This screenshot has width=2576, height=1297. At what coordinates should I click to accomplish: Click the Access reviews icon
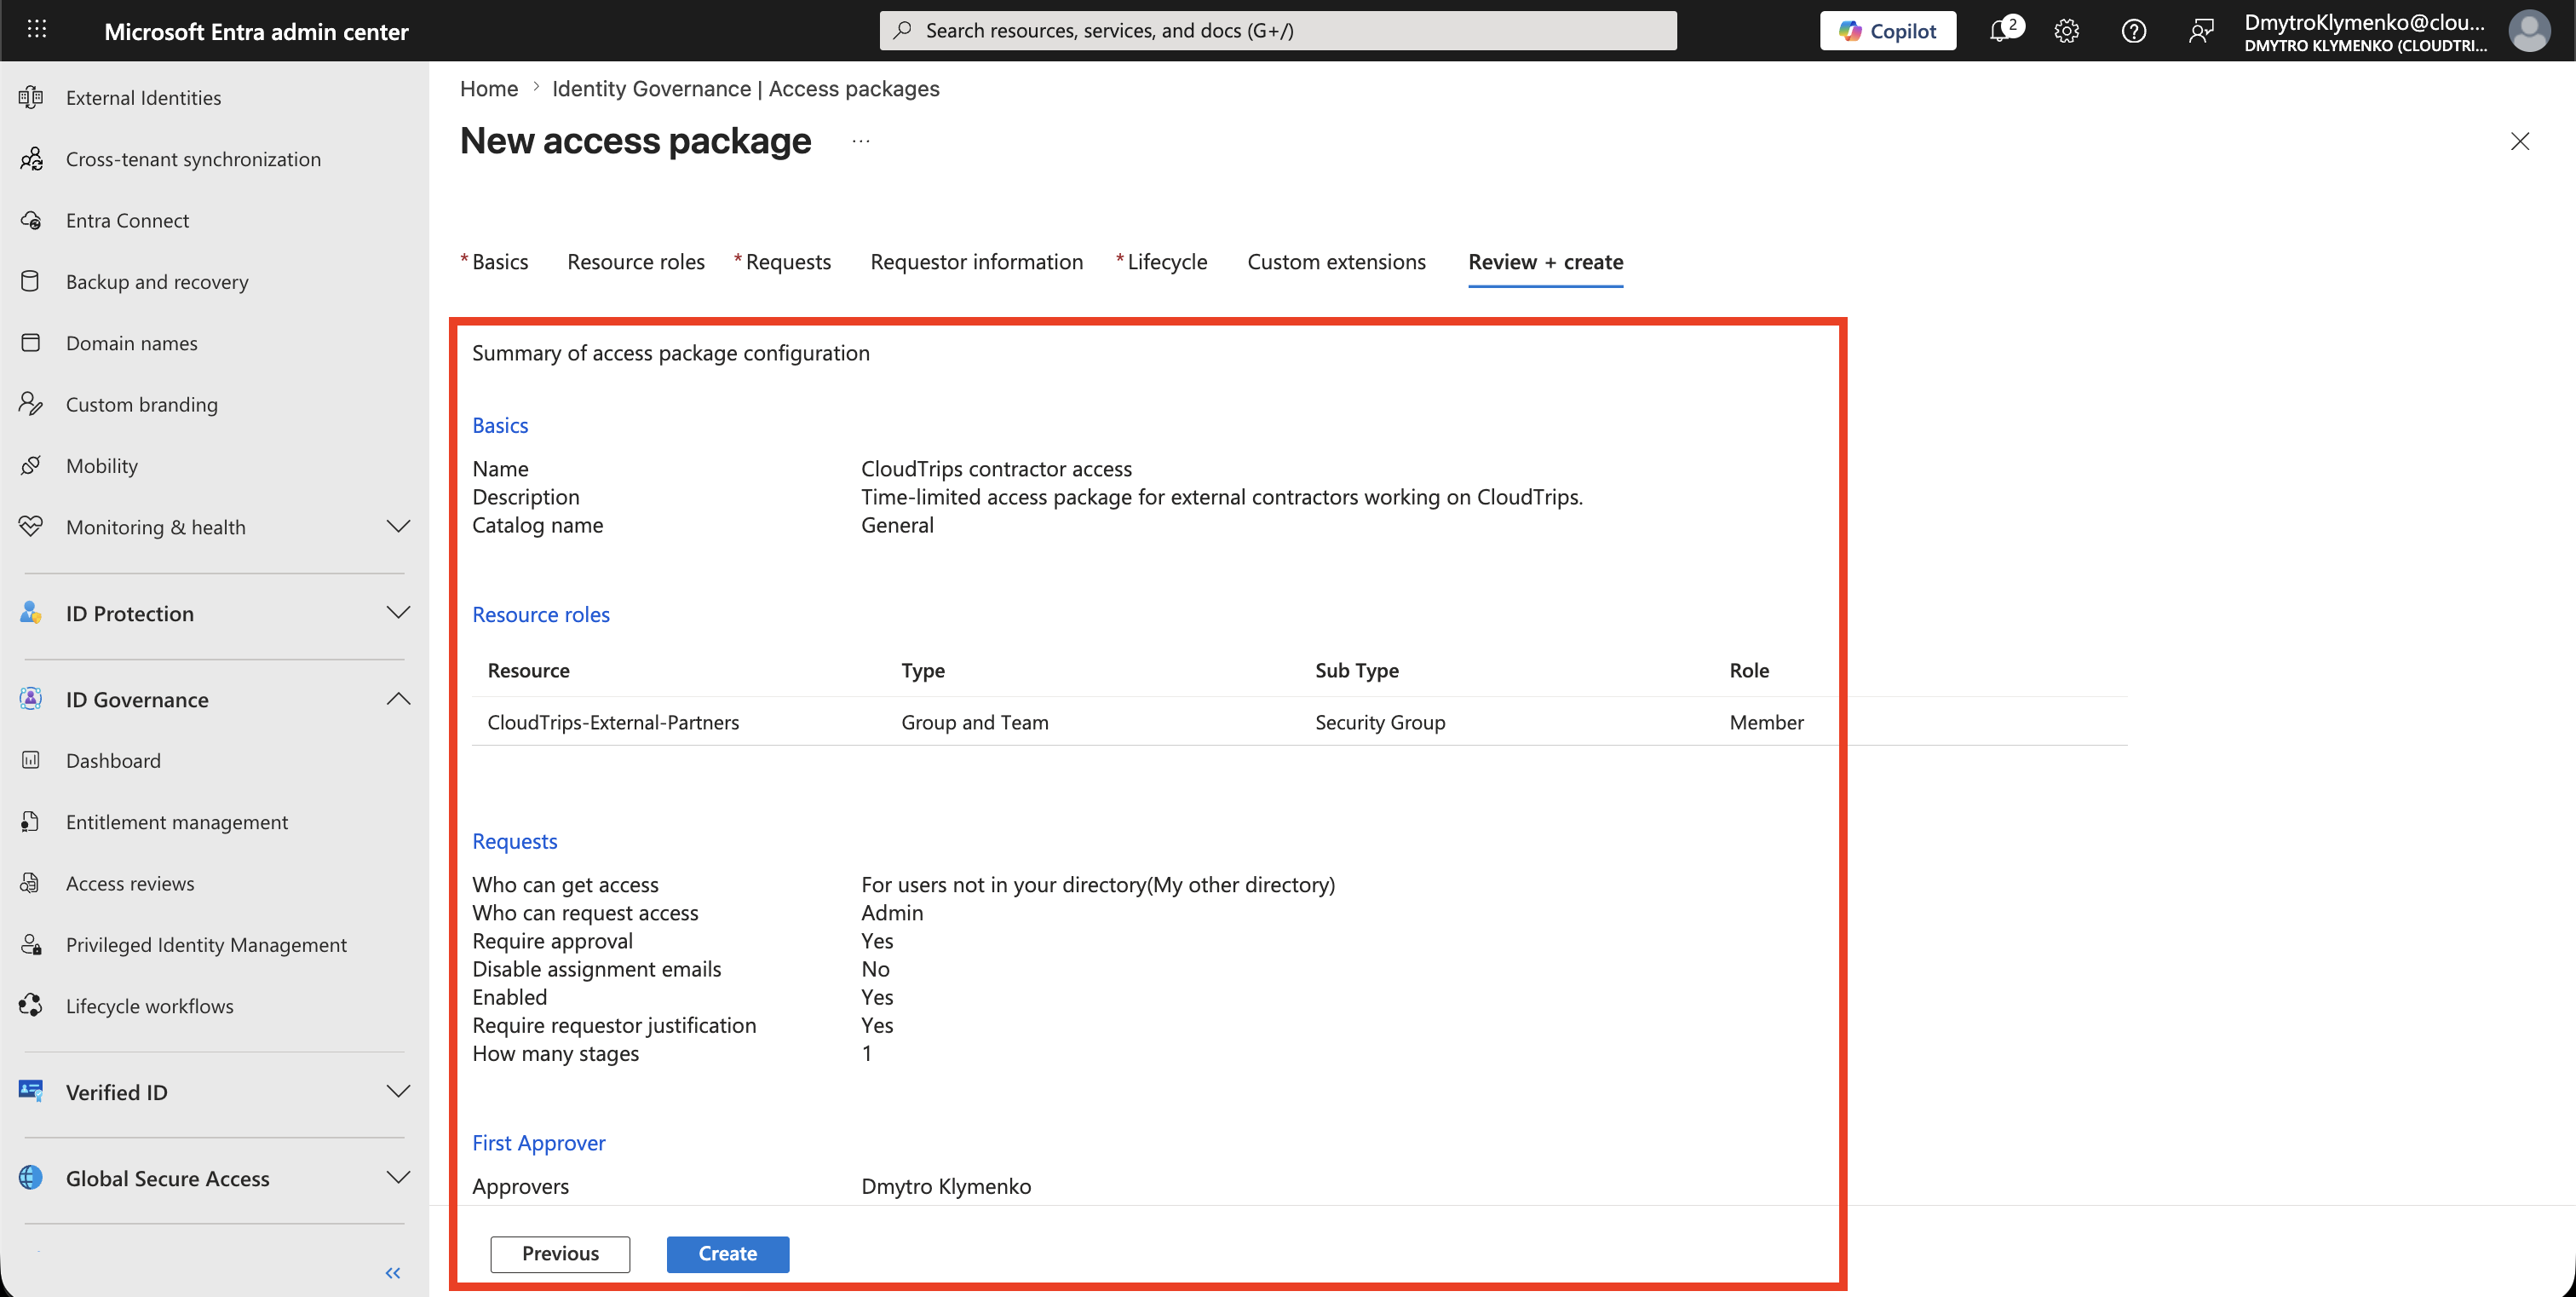click(31, 883)
